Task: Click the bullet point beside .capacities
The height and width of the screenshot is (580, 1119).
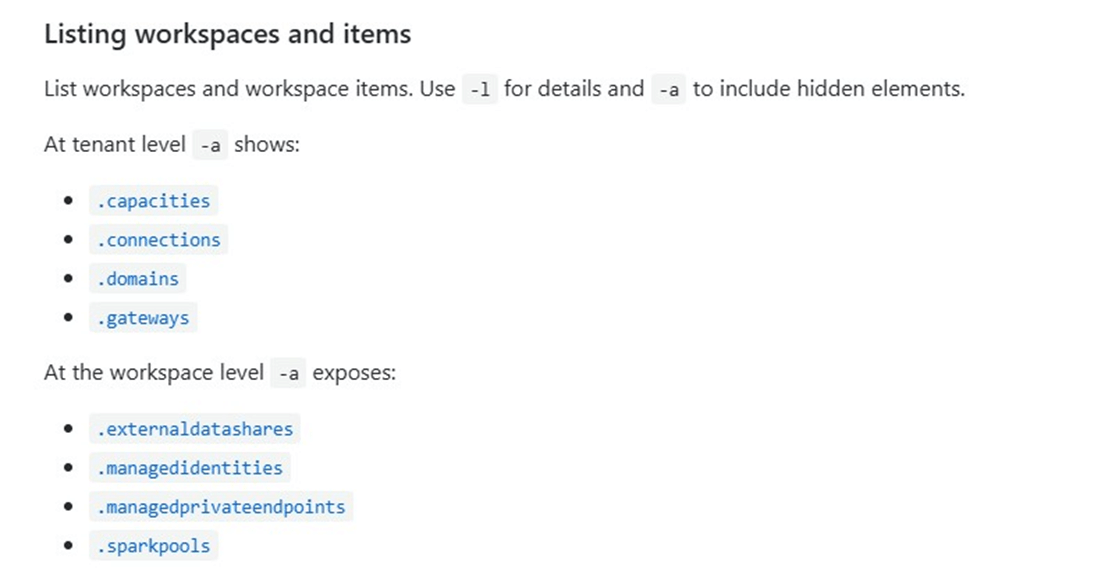Action: point(68,201)
